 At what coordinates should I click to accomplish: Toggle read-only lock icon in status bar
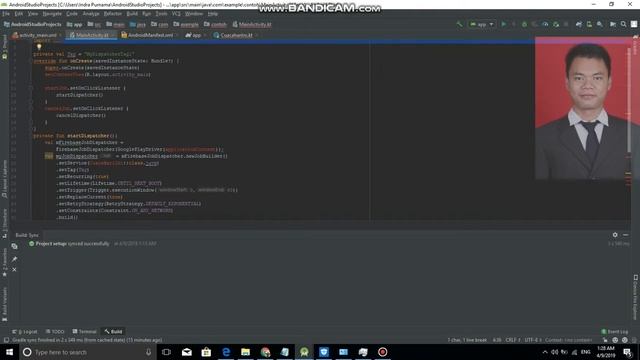(x=605, y=340)
